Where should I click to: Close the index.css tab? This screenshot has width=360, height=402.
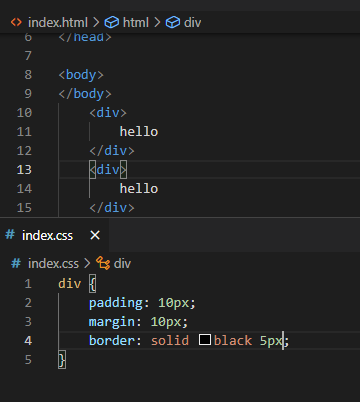point(95,235)
